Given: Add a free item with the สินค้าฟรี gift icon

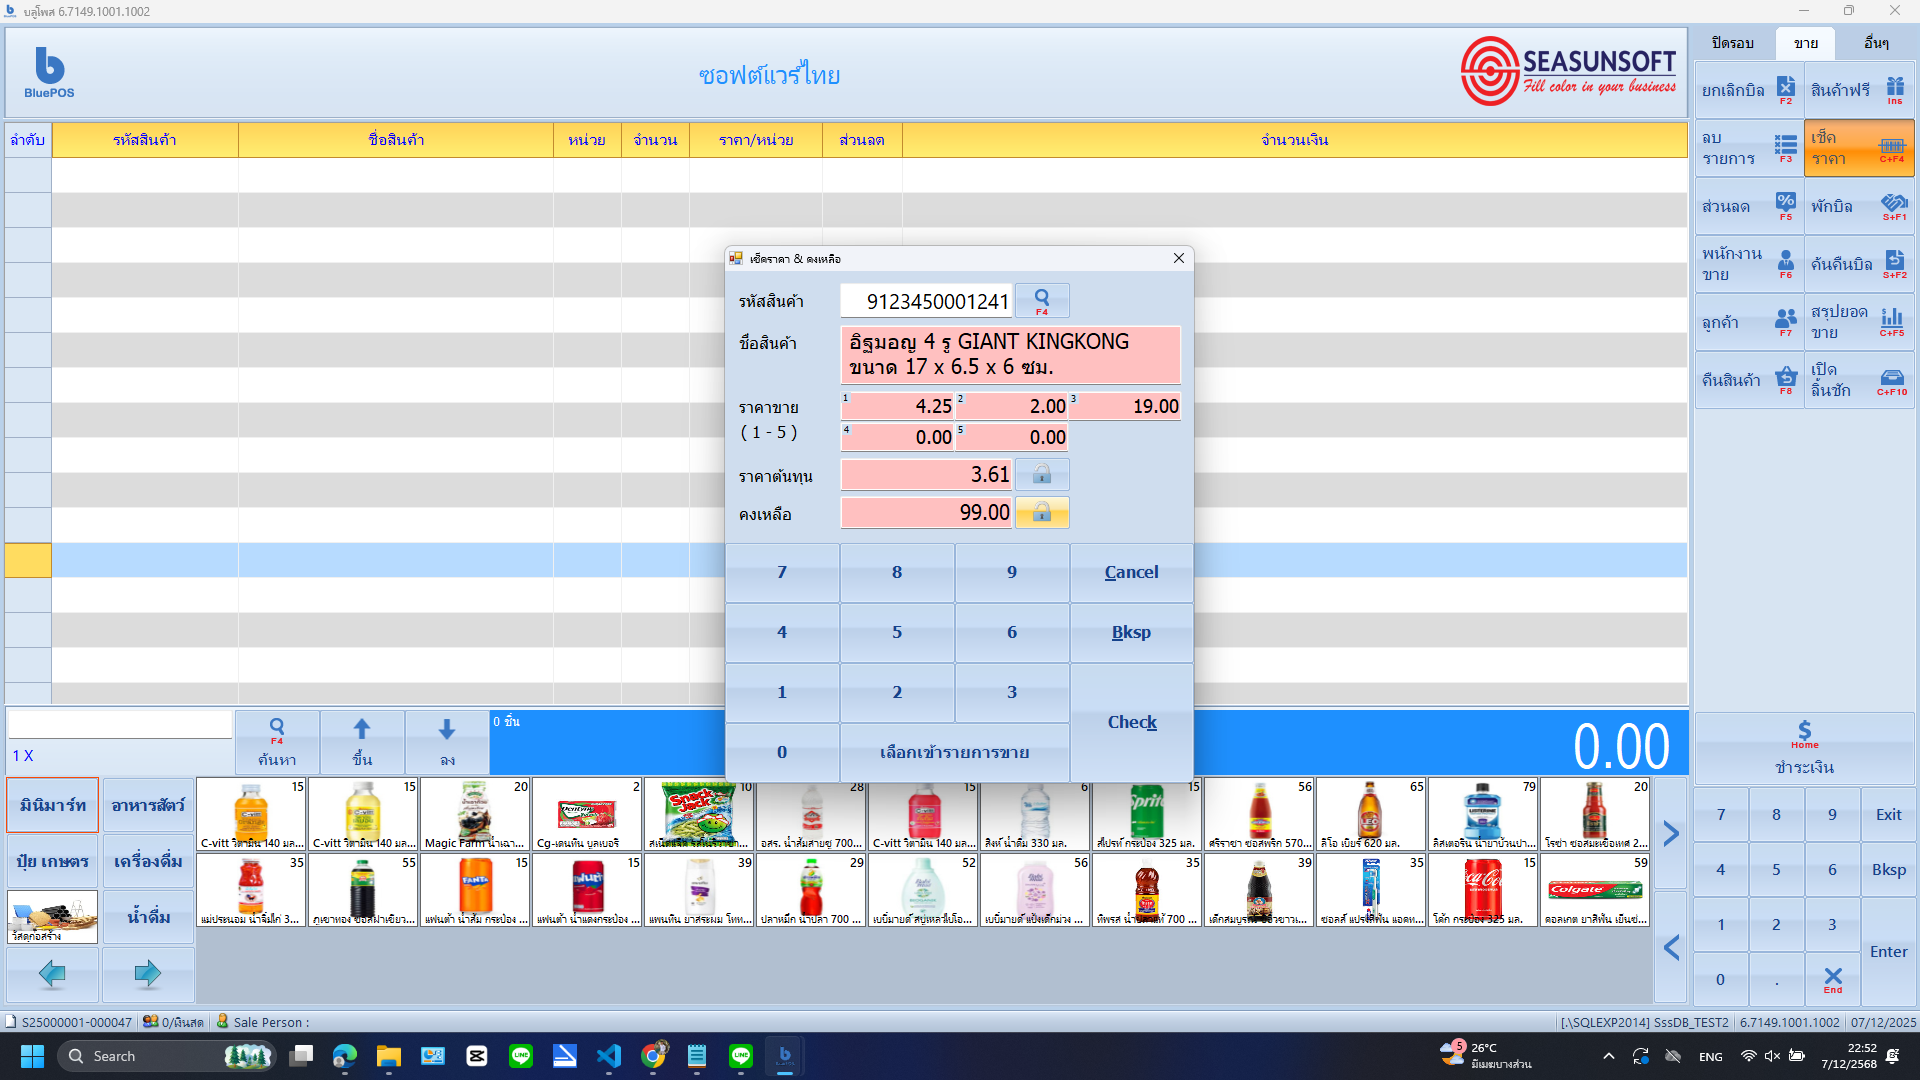Looking at the screenshot, I should 1895,90.
